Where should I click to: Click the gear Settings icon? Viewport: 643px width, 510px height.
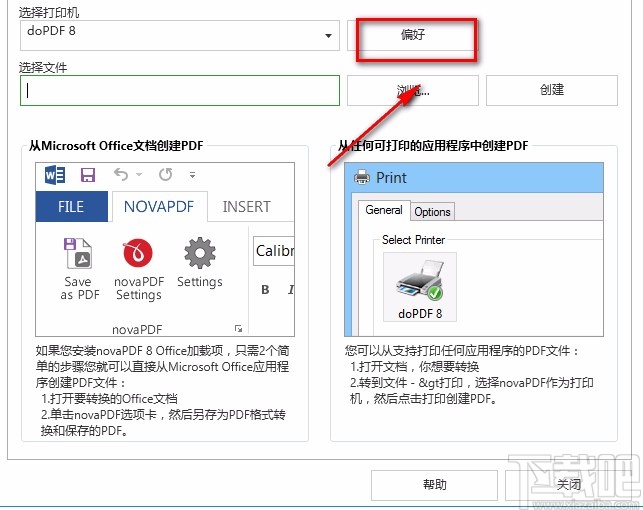coord(200,253)
